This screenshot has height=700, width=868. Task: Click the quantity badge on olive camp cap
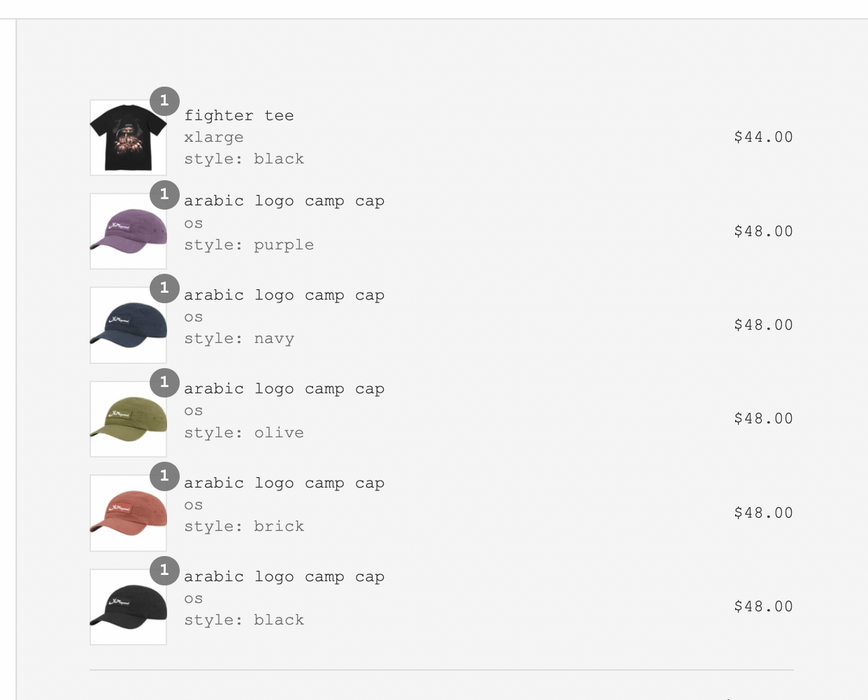(164, 382)
